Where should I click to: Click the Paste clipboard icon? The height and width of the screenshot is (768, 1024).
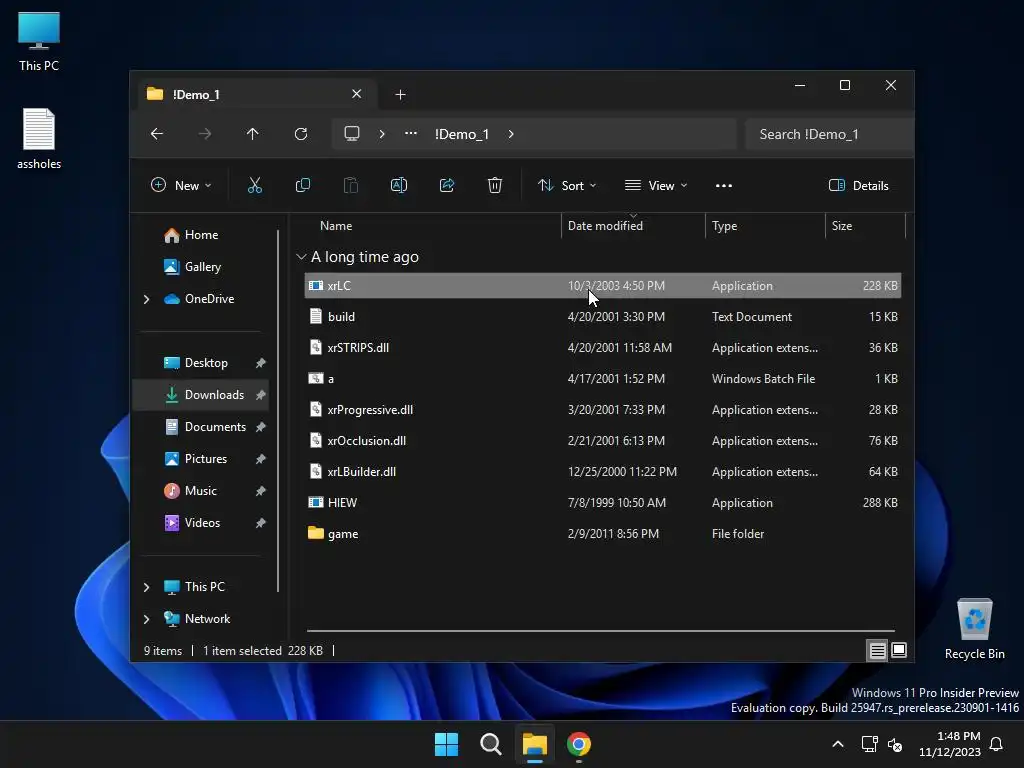tap(351, 185)
